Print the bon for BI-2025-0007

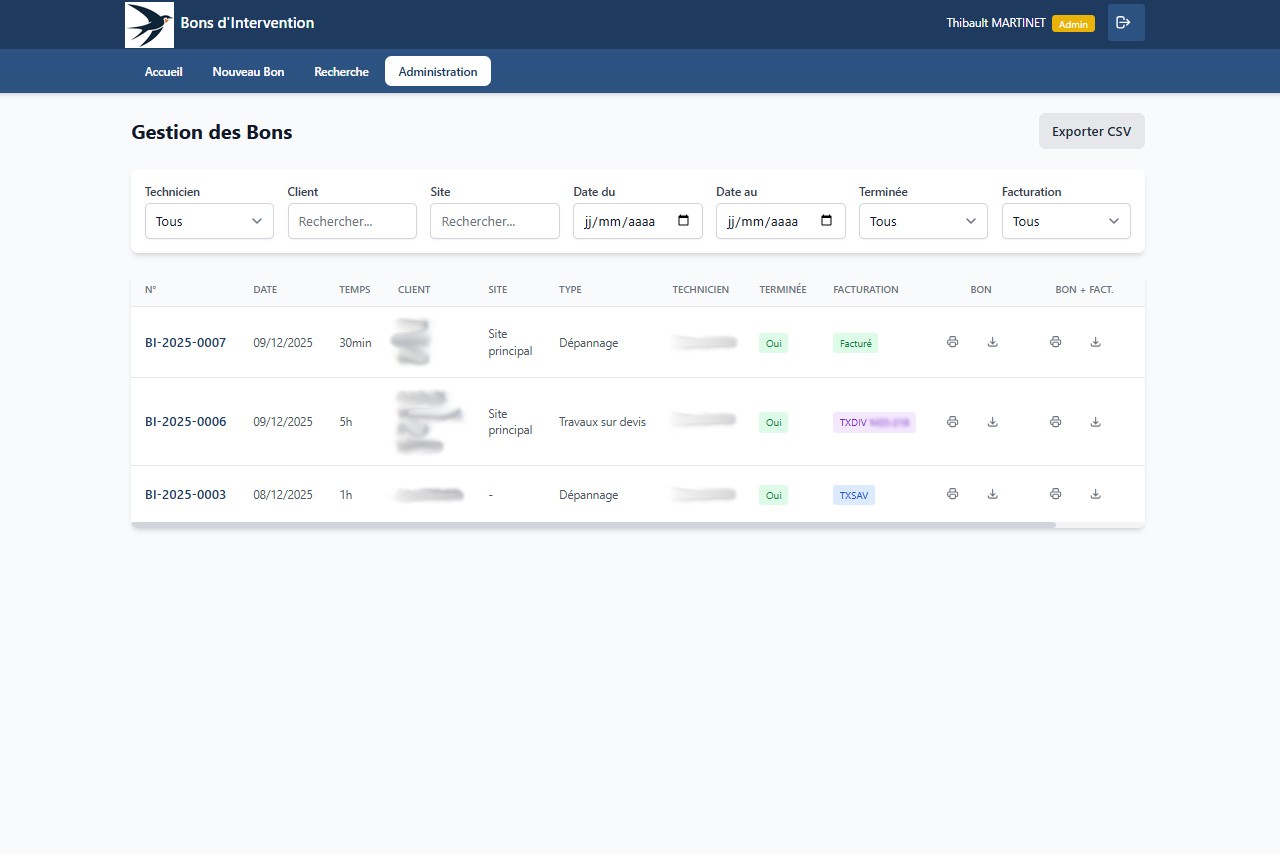(952, 342)
